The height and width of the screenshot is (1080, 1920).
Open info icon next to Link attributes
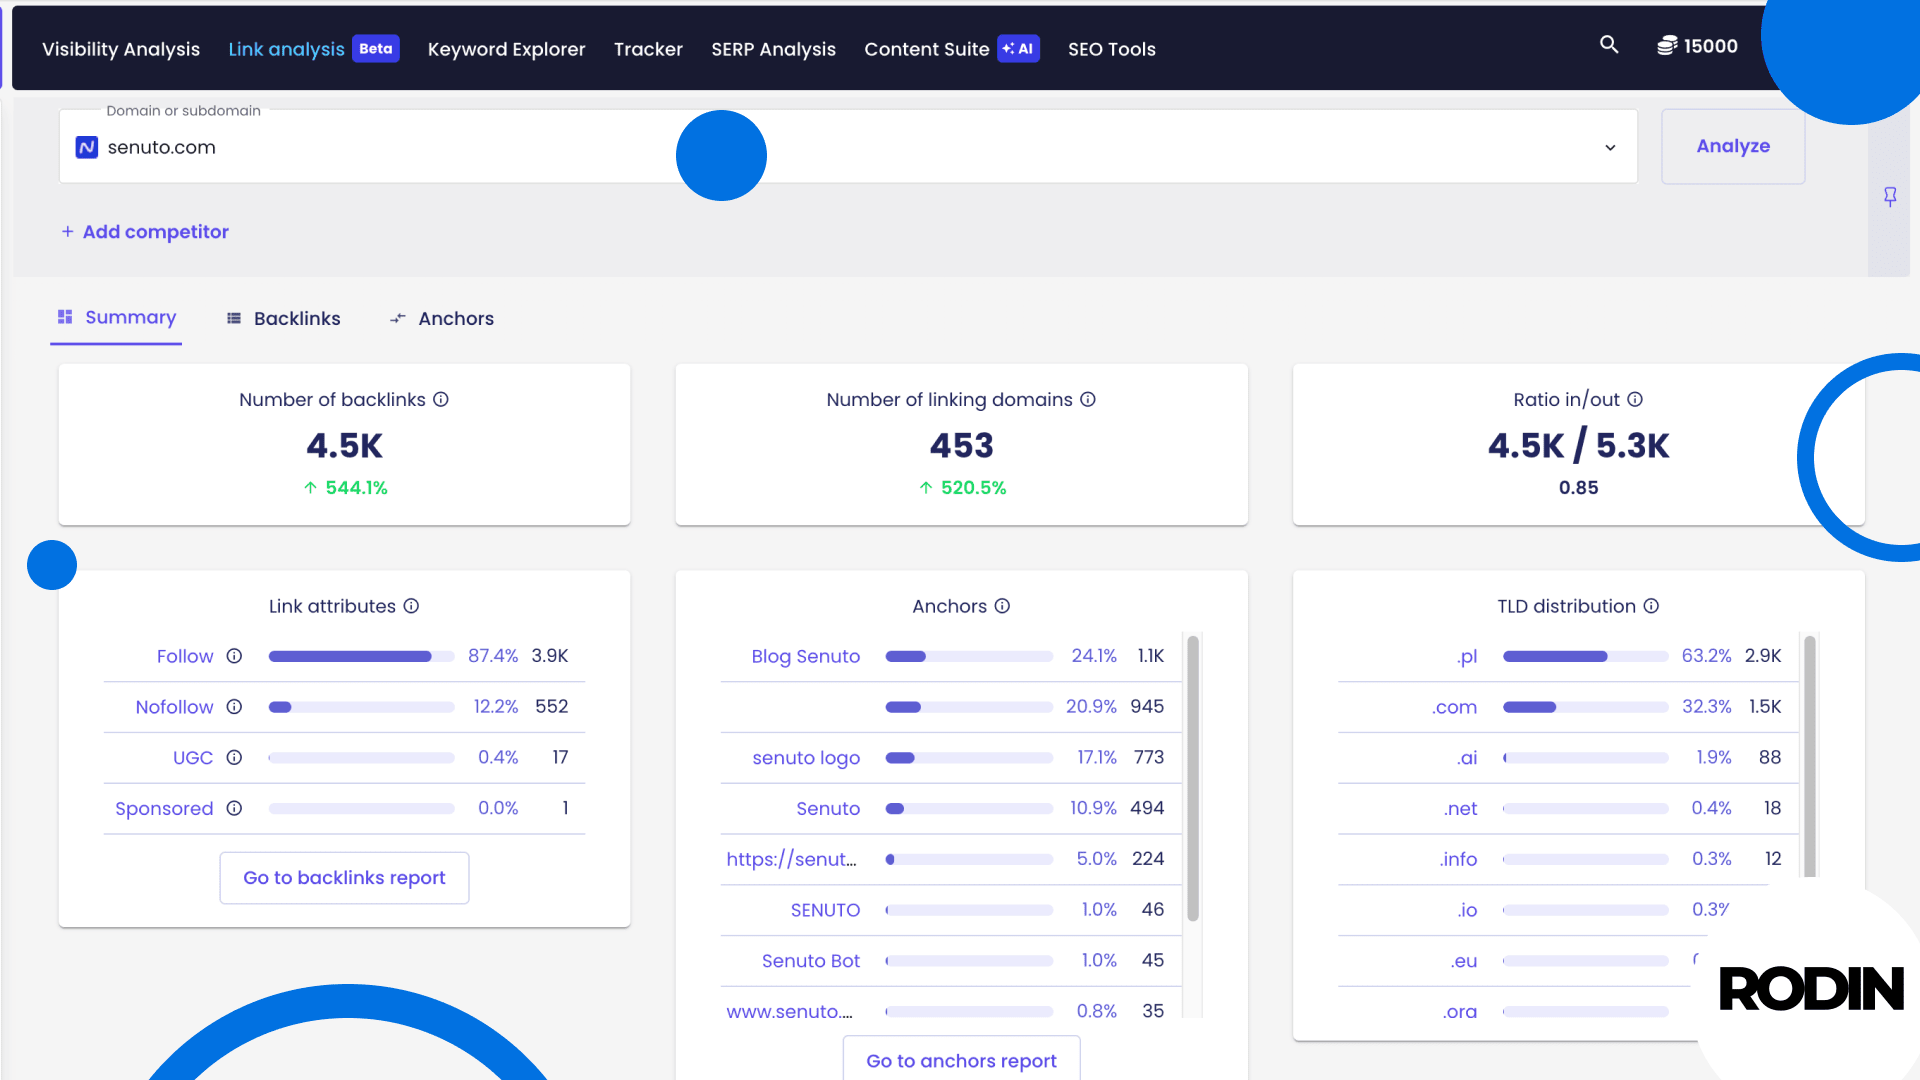pos(411,606)
